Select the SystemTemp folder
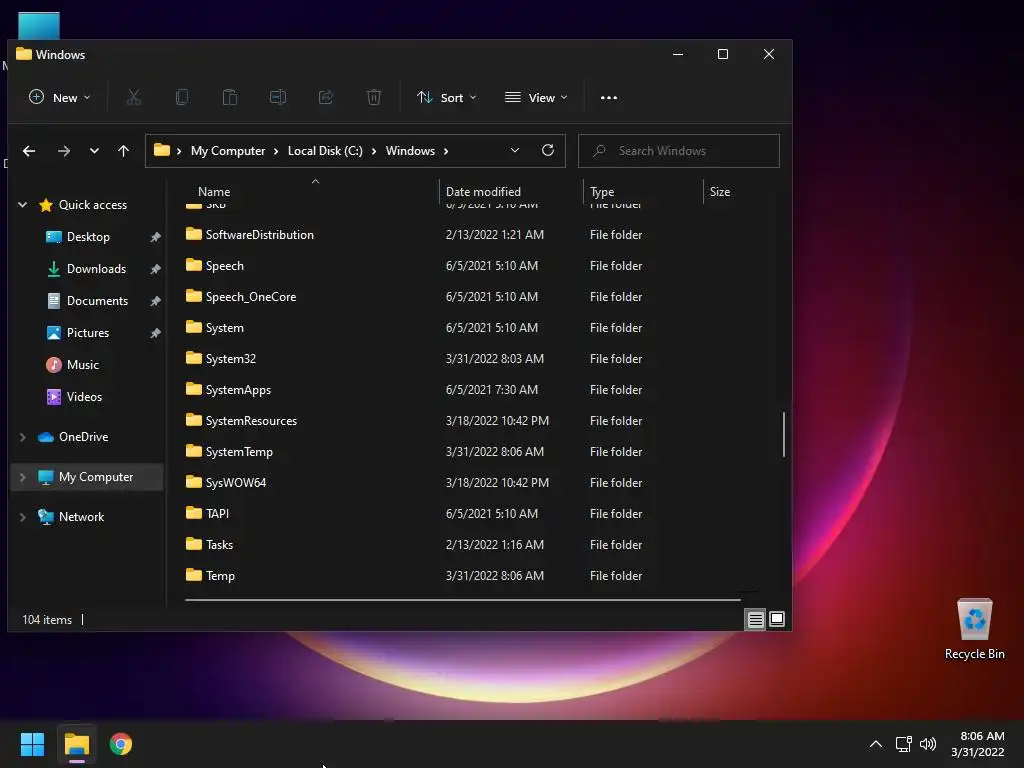The height and width of the screenshot is (768, 1024). [x=239, y=452]
